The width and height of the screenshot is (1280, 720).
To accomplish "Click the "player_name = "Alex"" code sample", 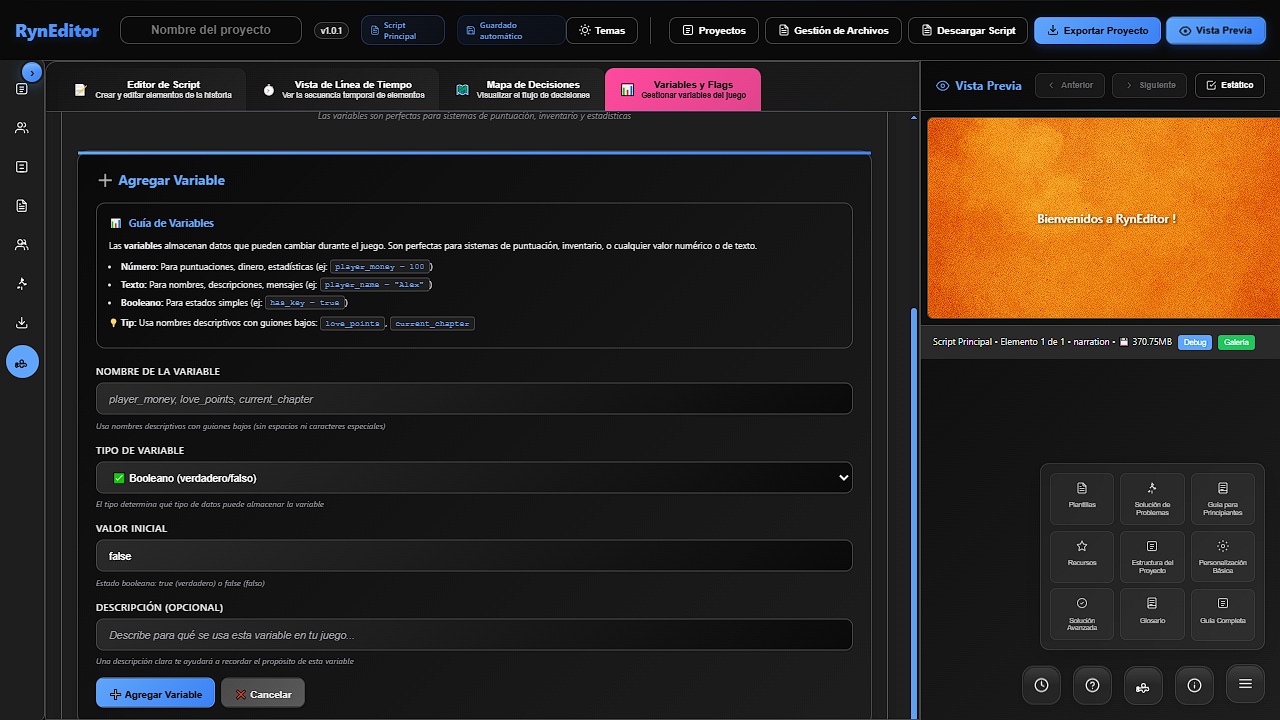I will click(x=376, y=285).
